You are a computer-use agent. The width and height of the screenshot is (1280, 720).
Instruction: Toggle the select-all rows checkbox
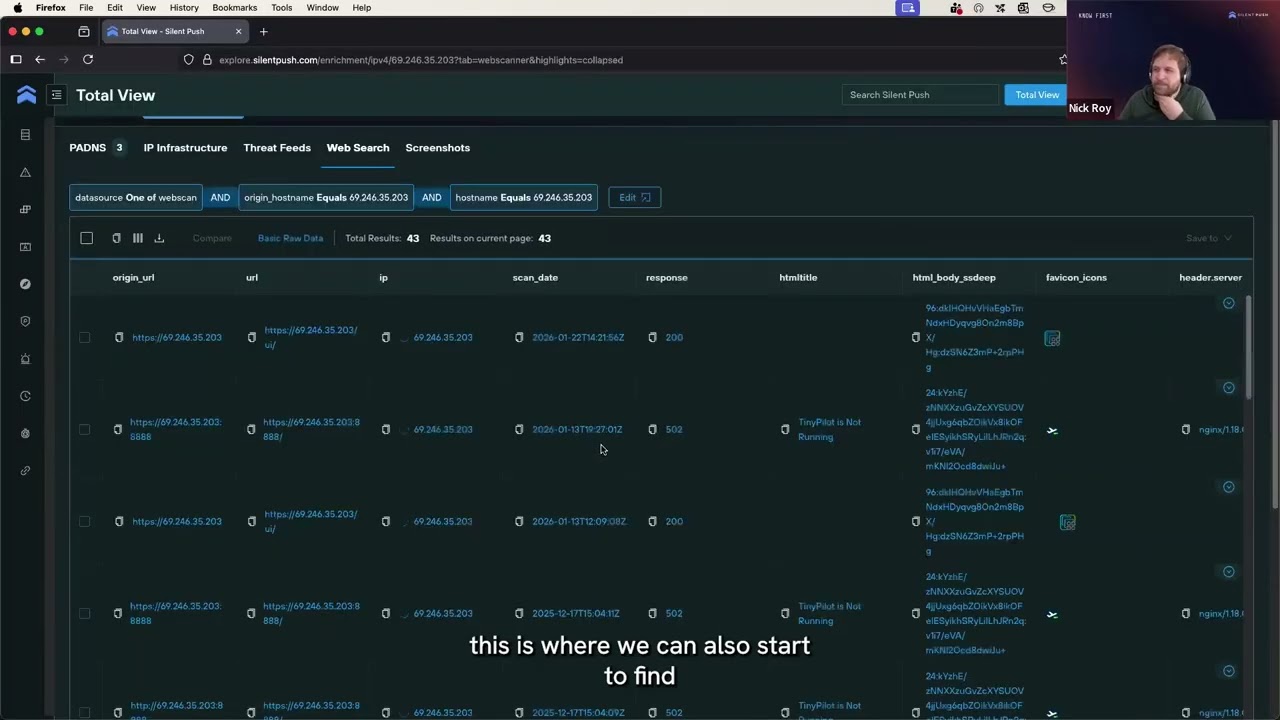point(87,238)
